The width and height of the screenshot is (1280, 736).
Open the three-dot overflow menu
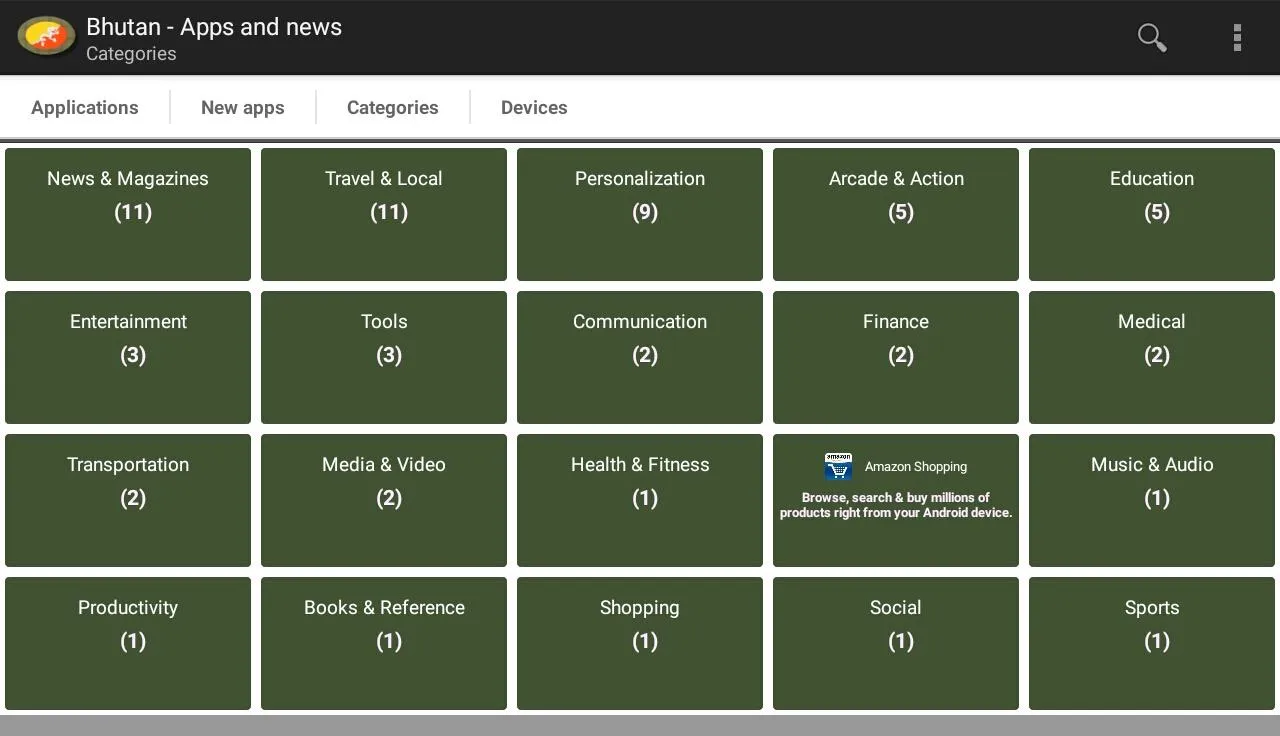(x=1237, y=37)
